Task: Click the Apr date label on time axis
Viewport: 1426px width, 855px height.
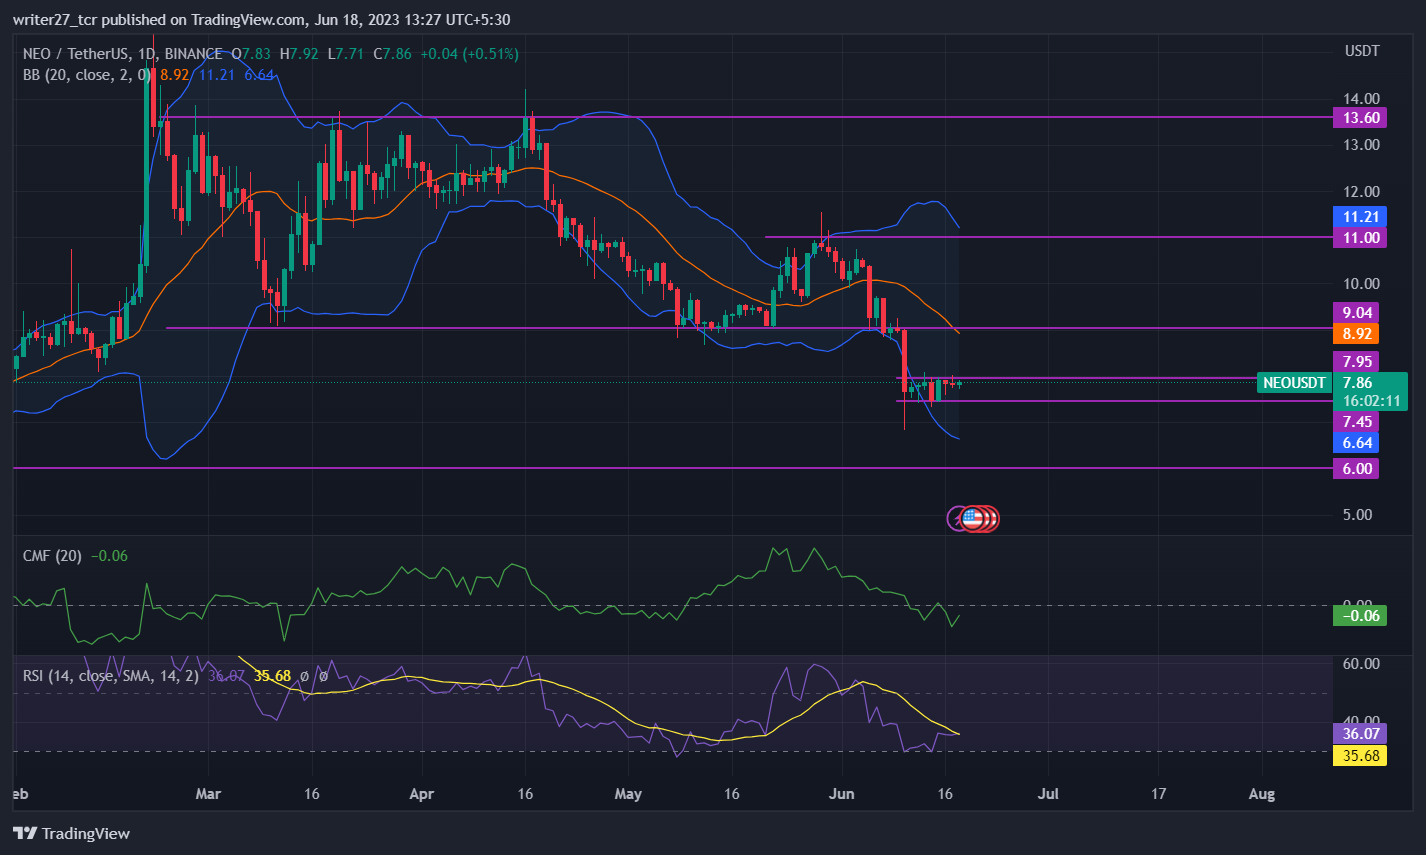Action: [x=422, y=794]
